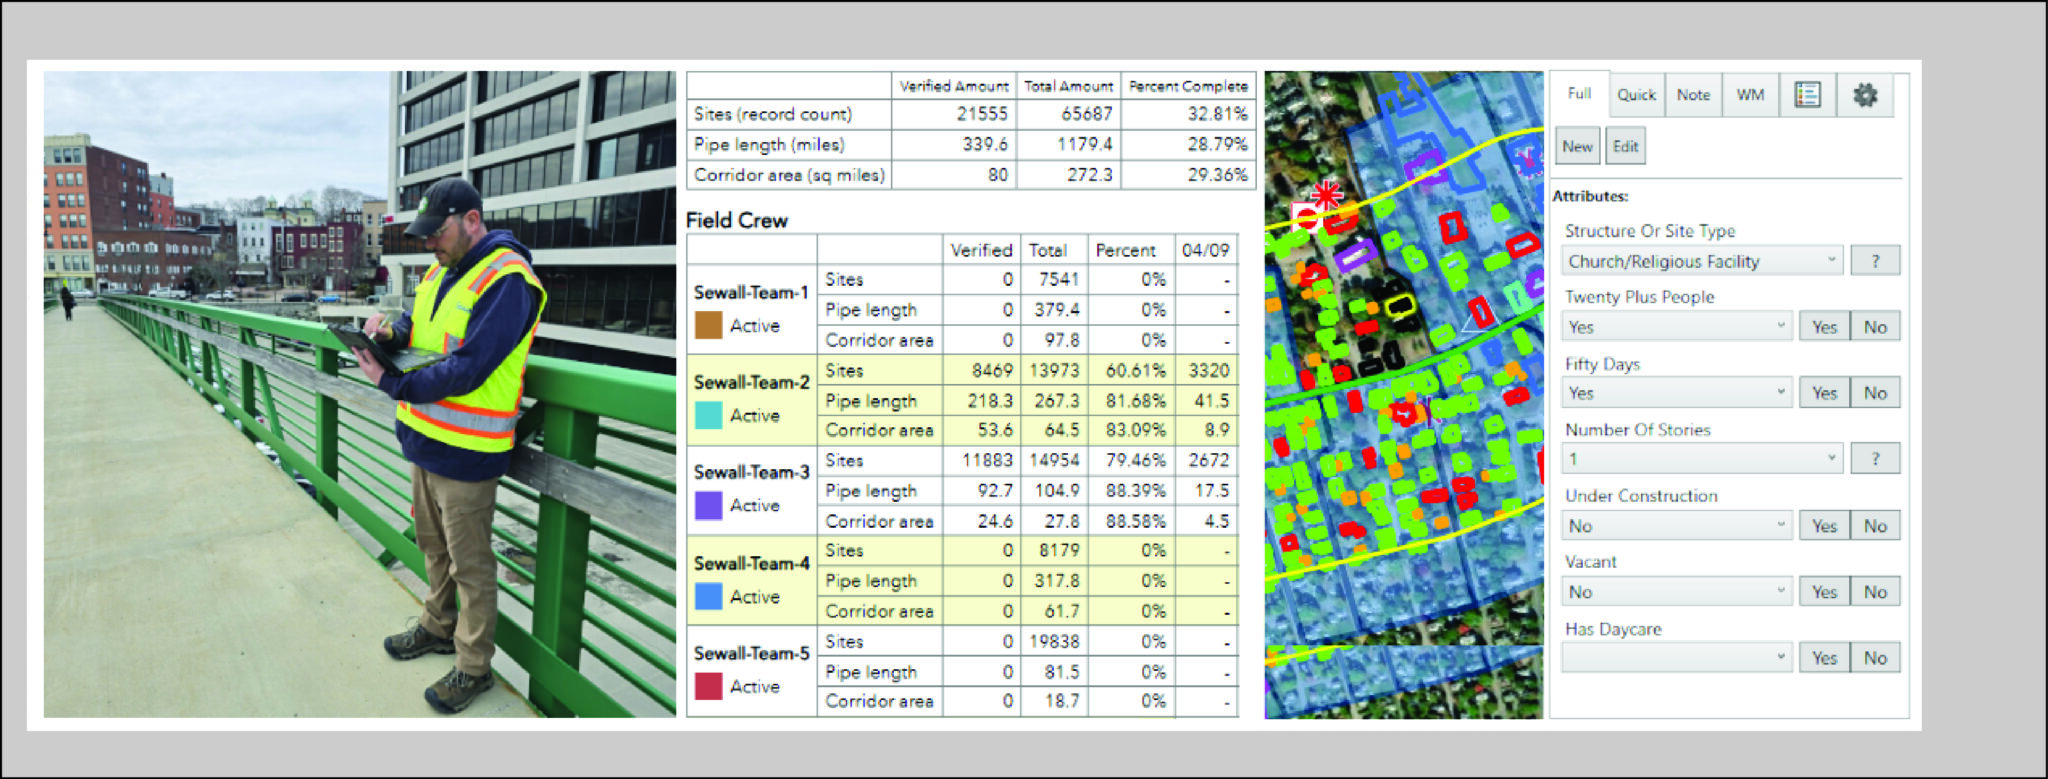Click help button beside Structure Or Site Type
This screenshot has height=779, width=2048.
point(1874,261)
